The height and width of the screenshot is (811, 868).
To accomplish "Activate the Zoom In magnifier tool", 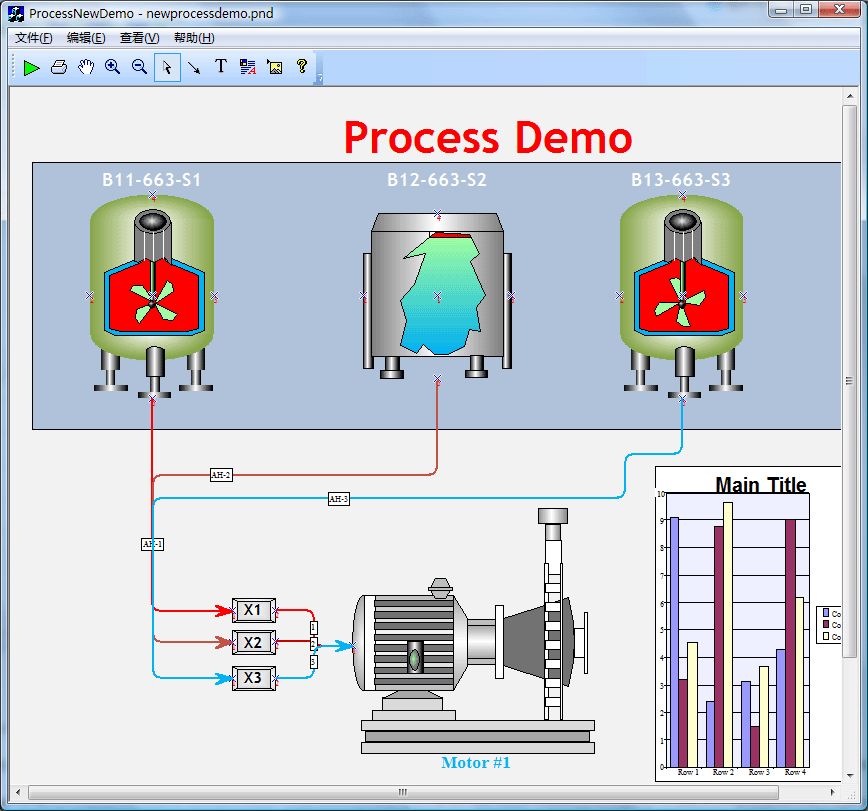I will pos(112,67).
